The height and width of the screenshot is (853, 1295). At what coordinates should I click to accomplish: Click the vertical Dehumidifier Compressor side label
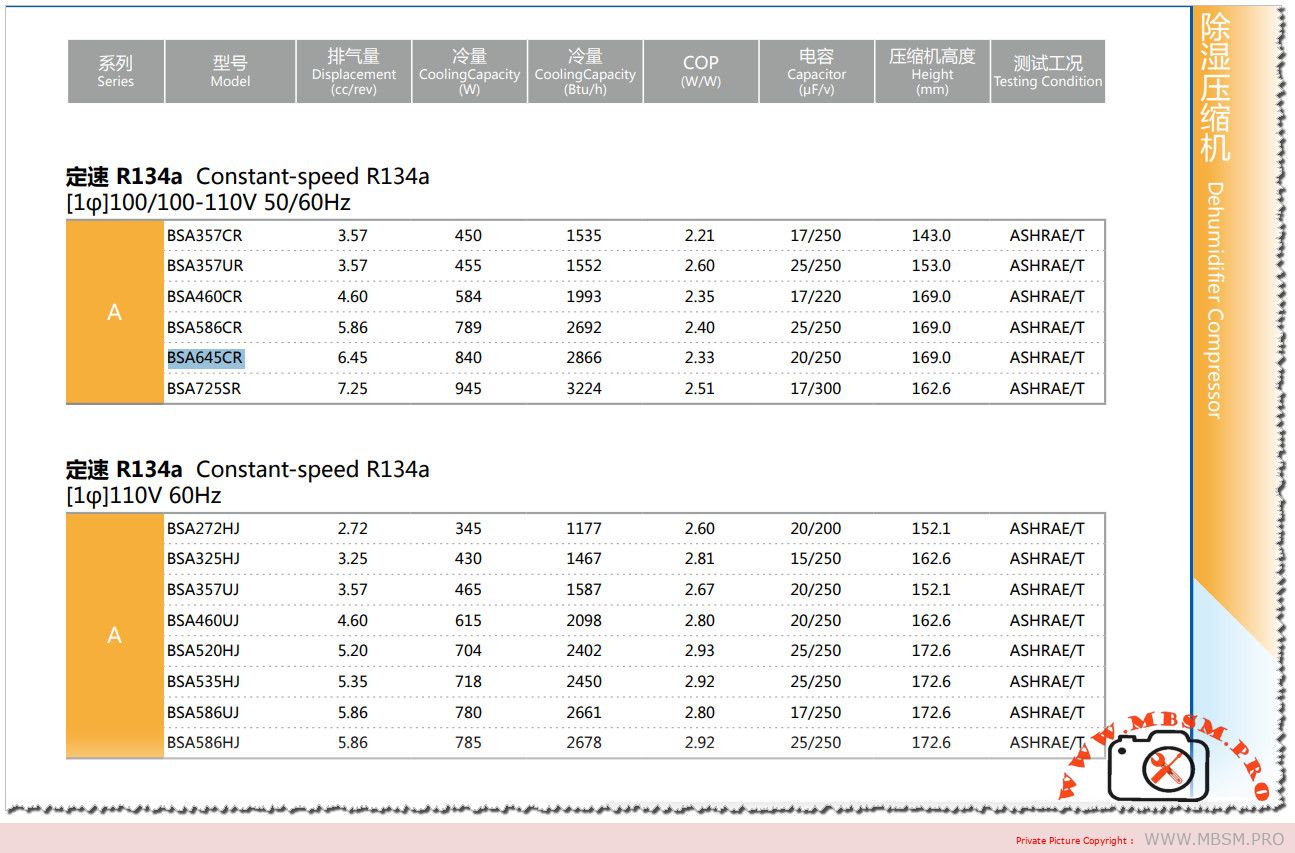coord(1214,300)
